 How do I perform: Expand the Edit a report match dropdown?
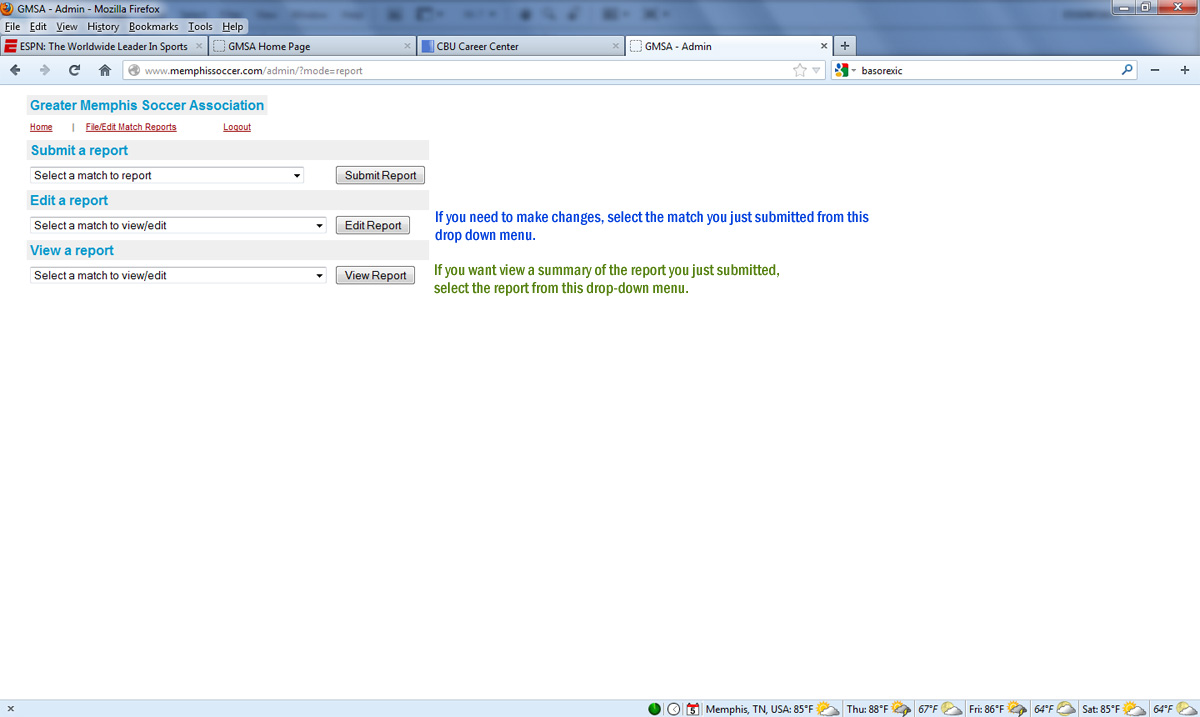(x=179, y=225)
